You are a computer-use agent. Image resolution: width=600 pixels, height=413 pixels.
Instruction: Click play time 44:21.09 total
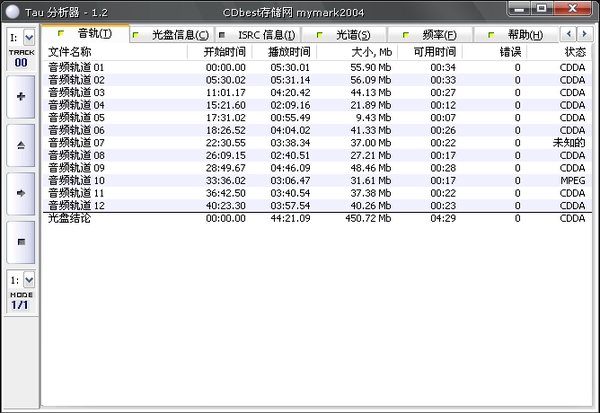click(290, 219)
